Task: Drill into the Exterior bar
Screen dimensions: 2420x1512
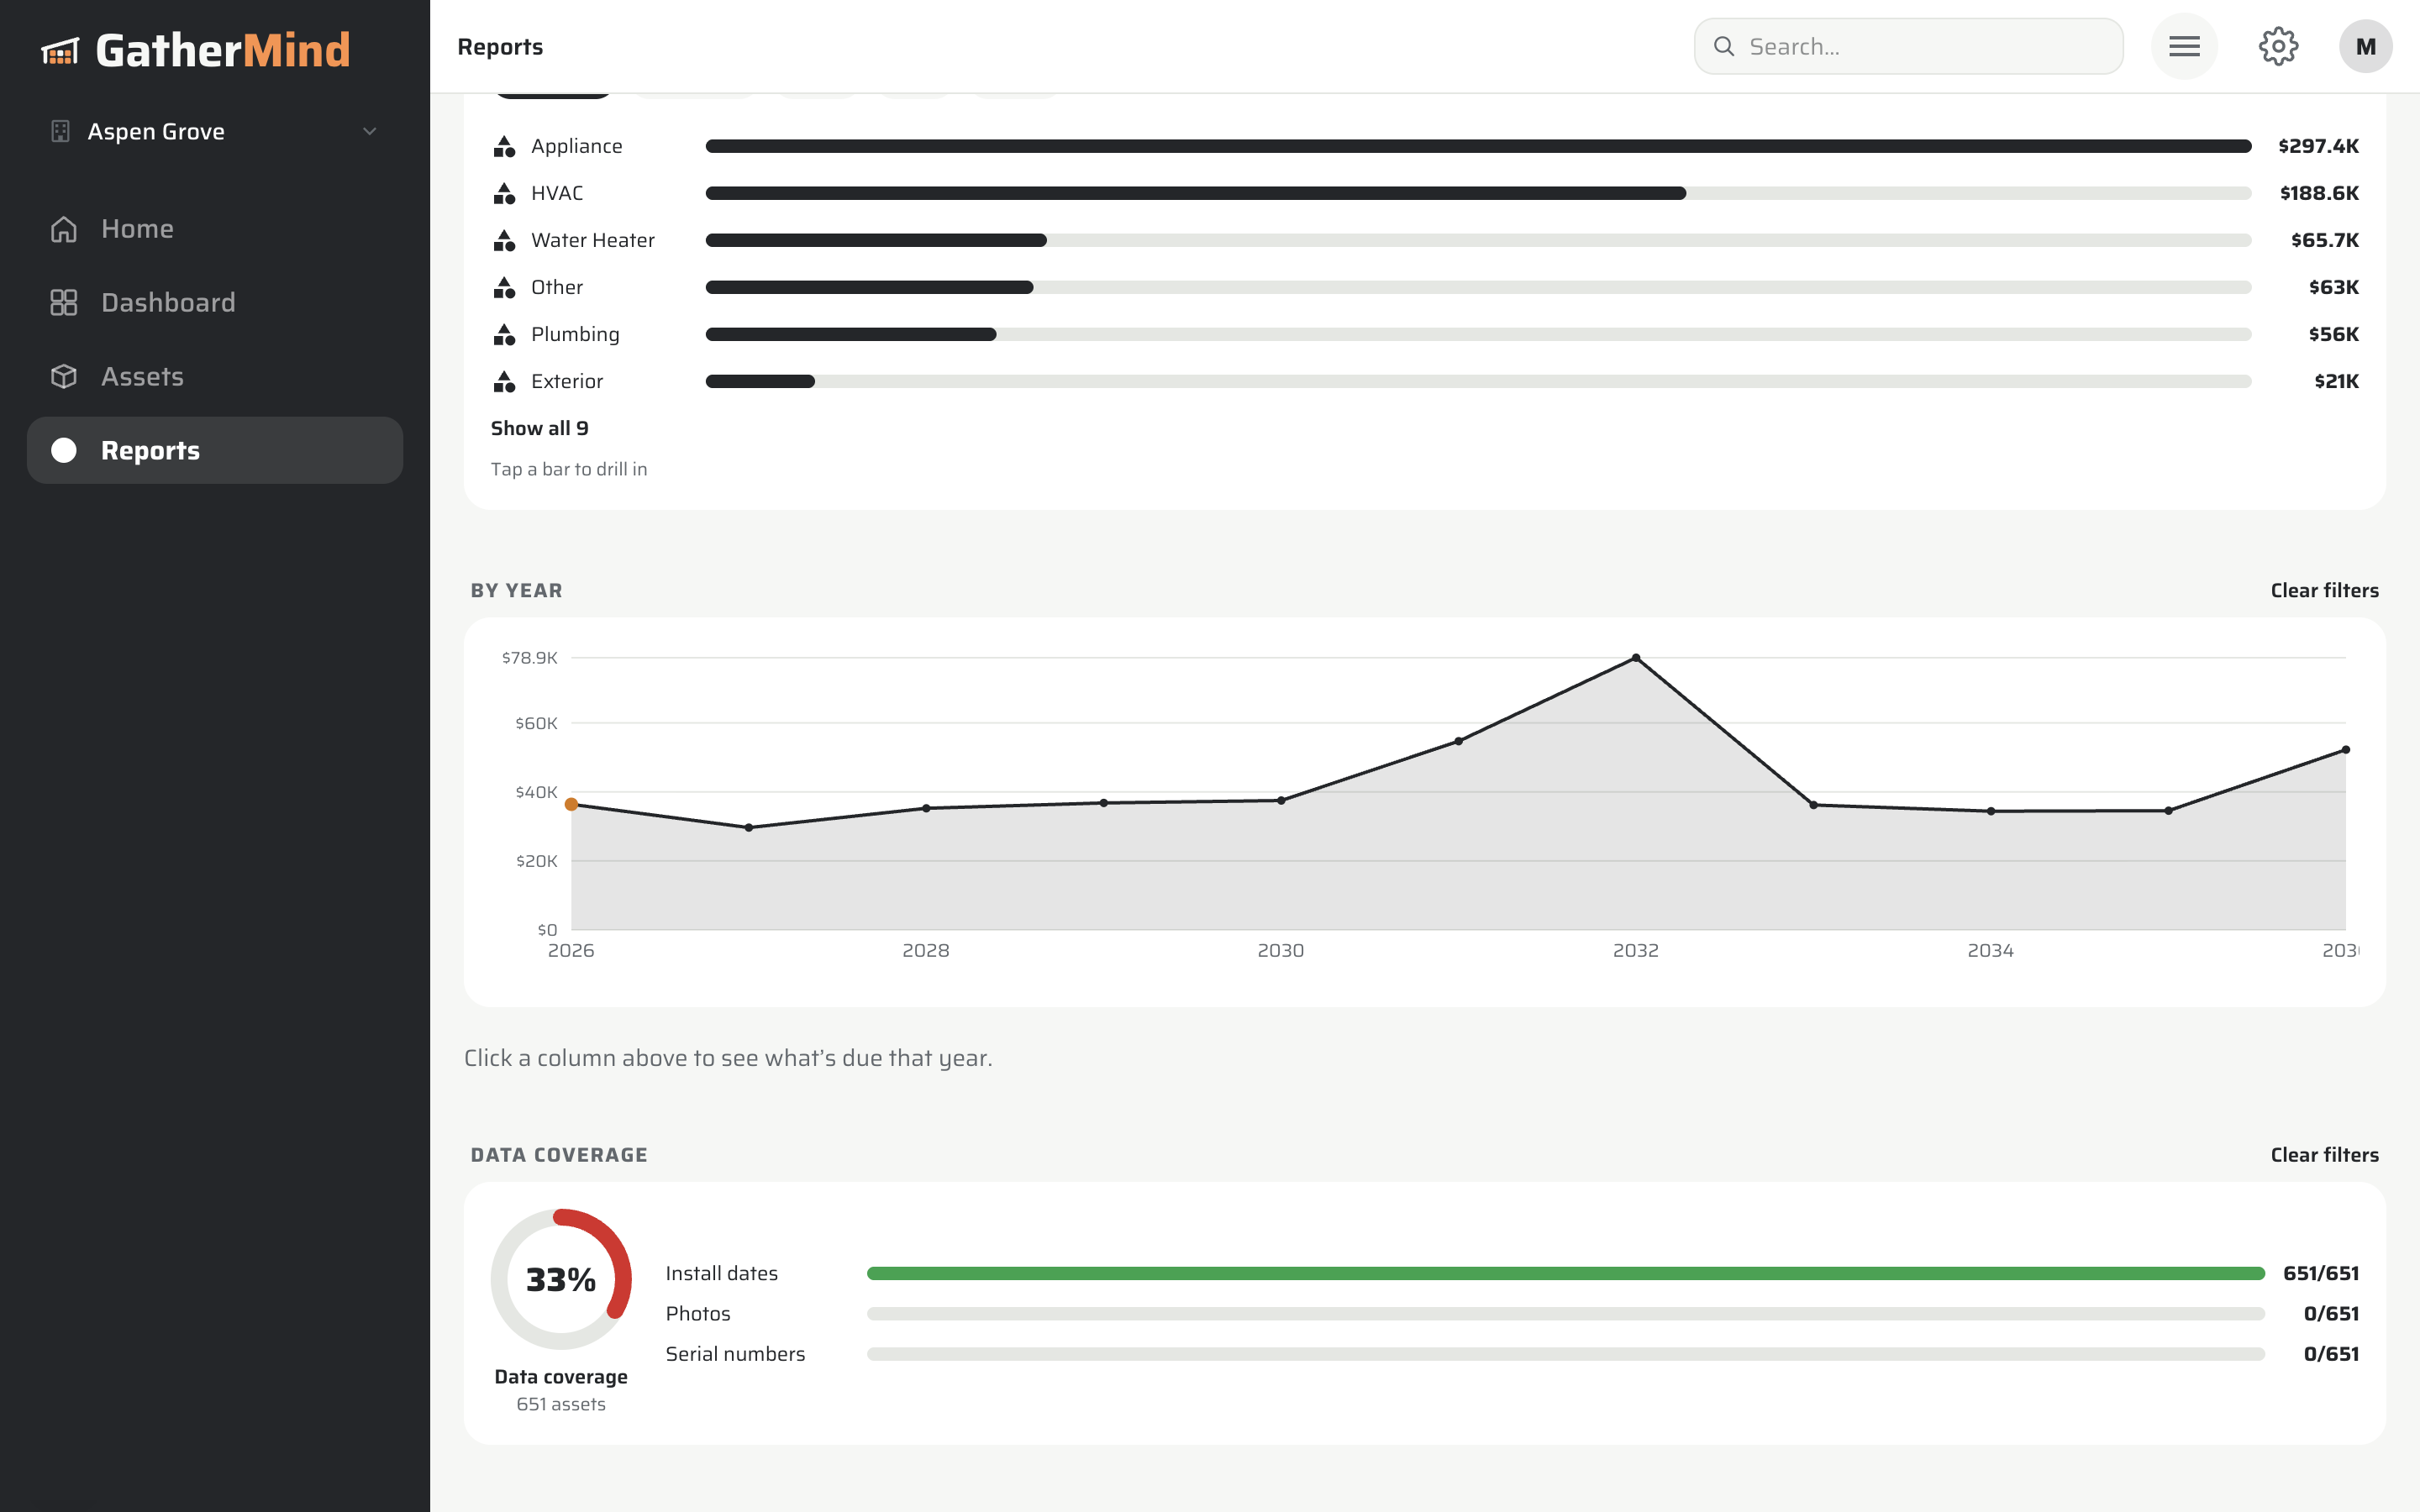Action: coord(1478,381)
